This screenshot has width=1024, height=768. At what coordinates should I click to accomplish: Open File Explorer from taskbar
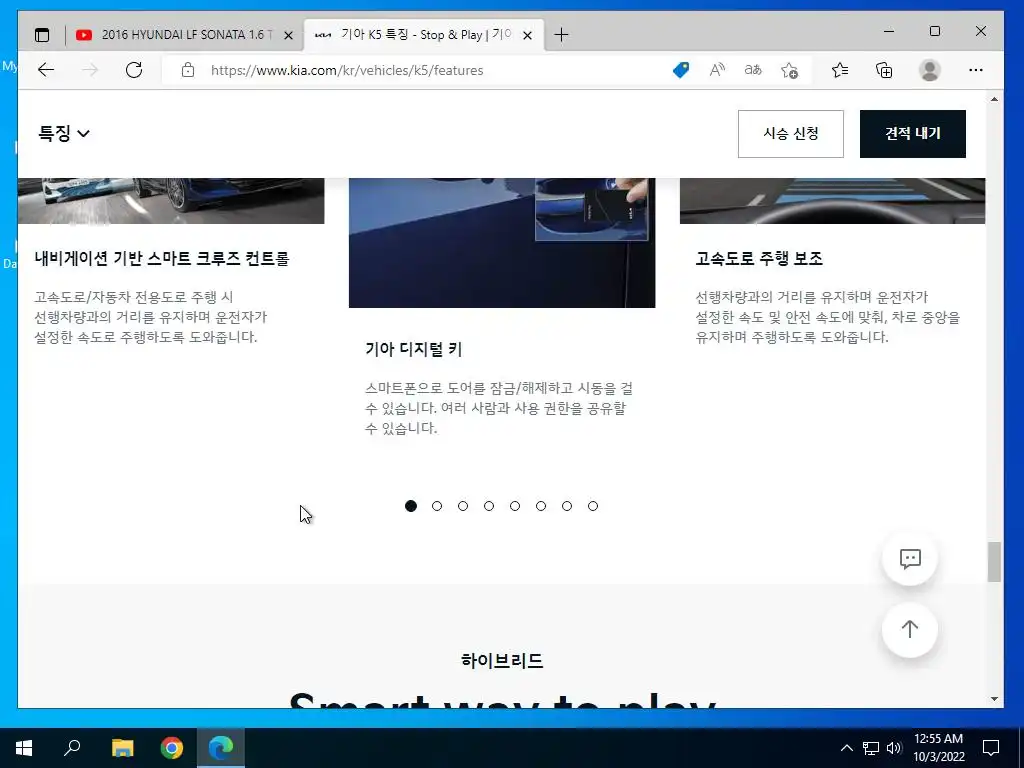122,748
